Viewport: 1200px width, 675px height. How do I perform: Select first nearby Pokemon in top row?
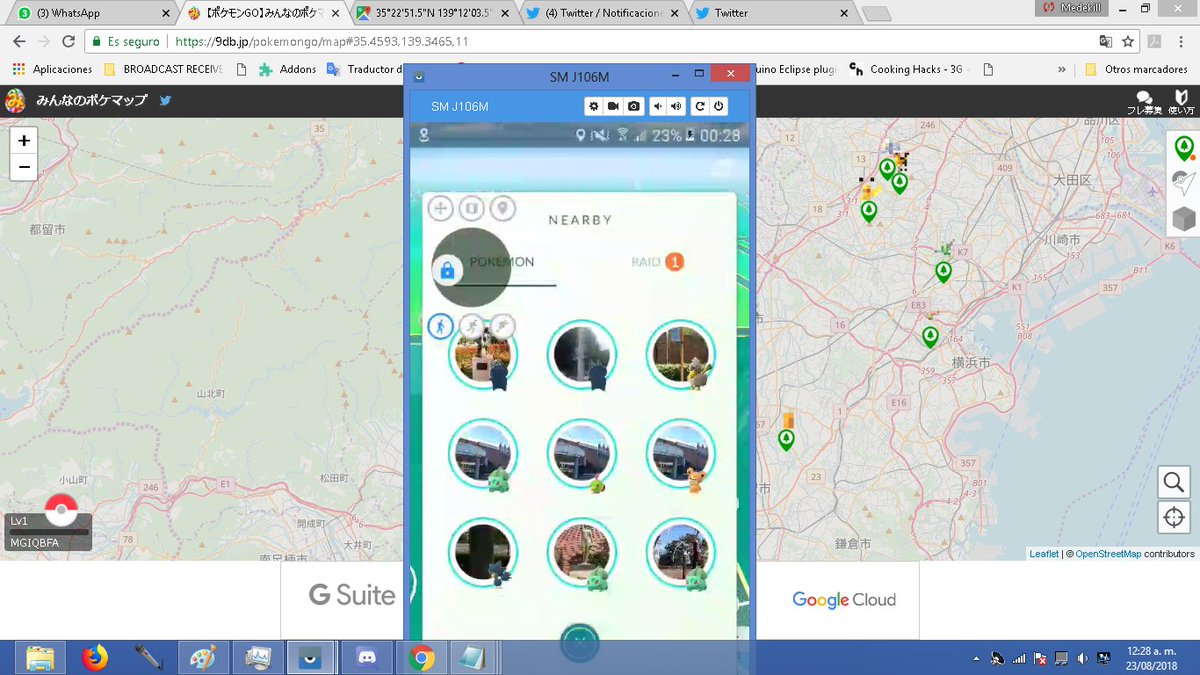coord(483,354)
